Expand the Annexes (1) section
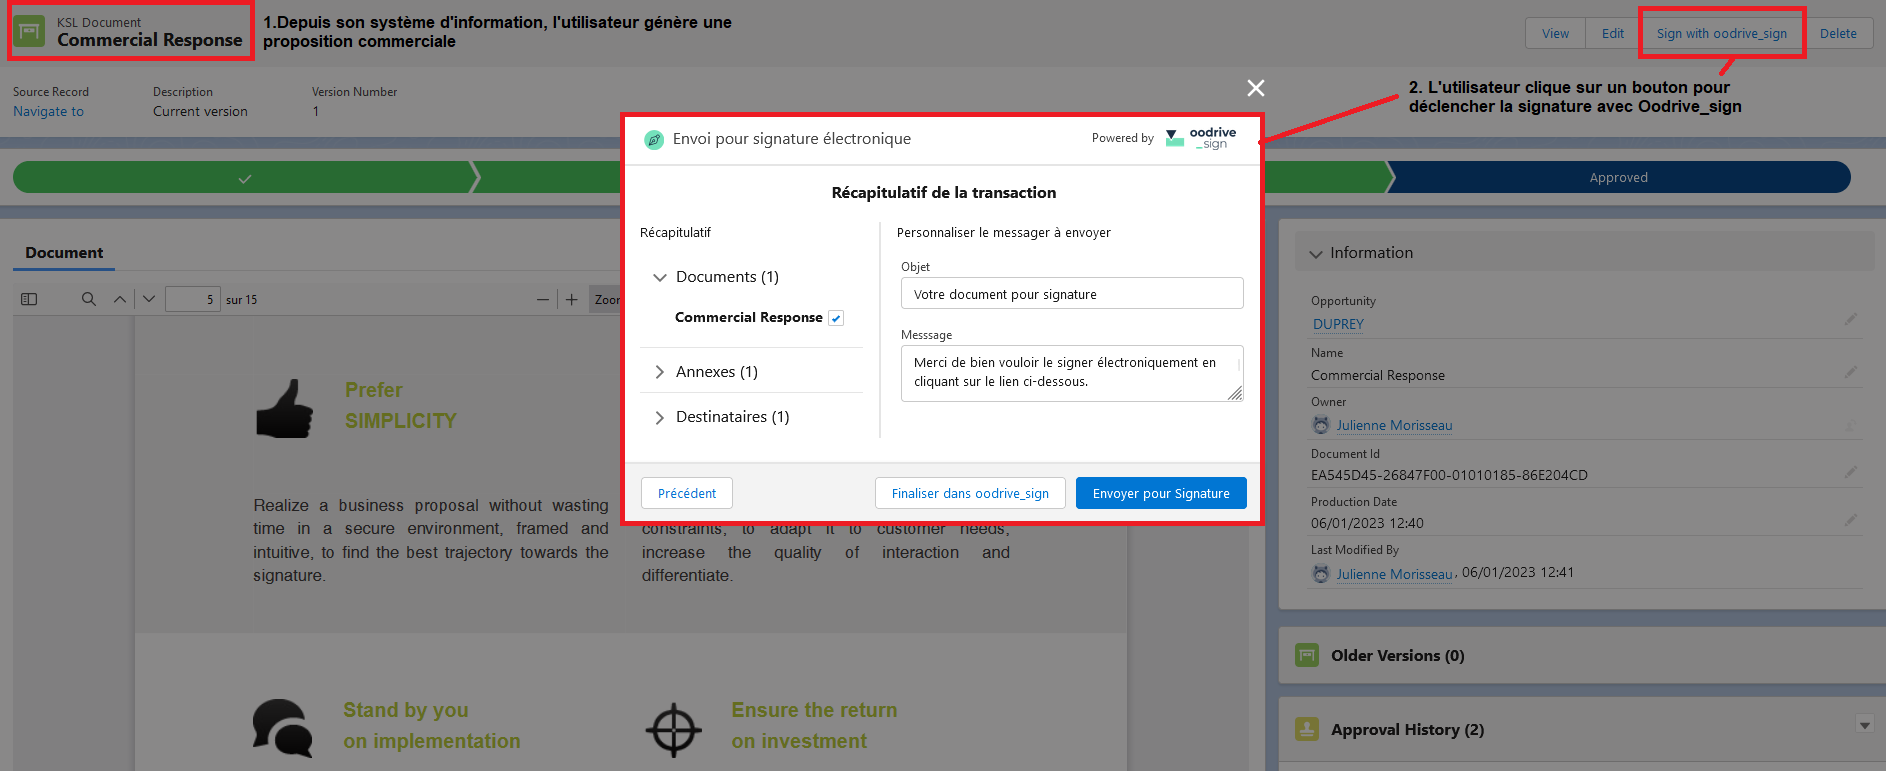 (660, 372)
